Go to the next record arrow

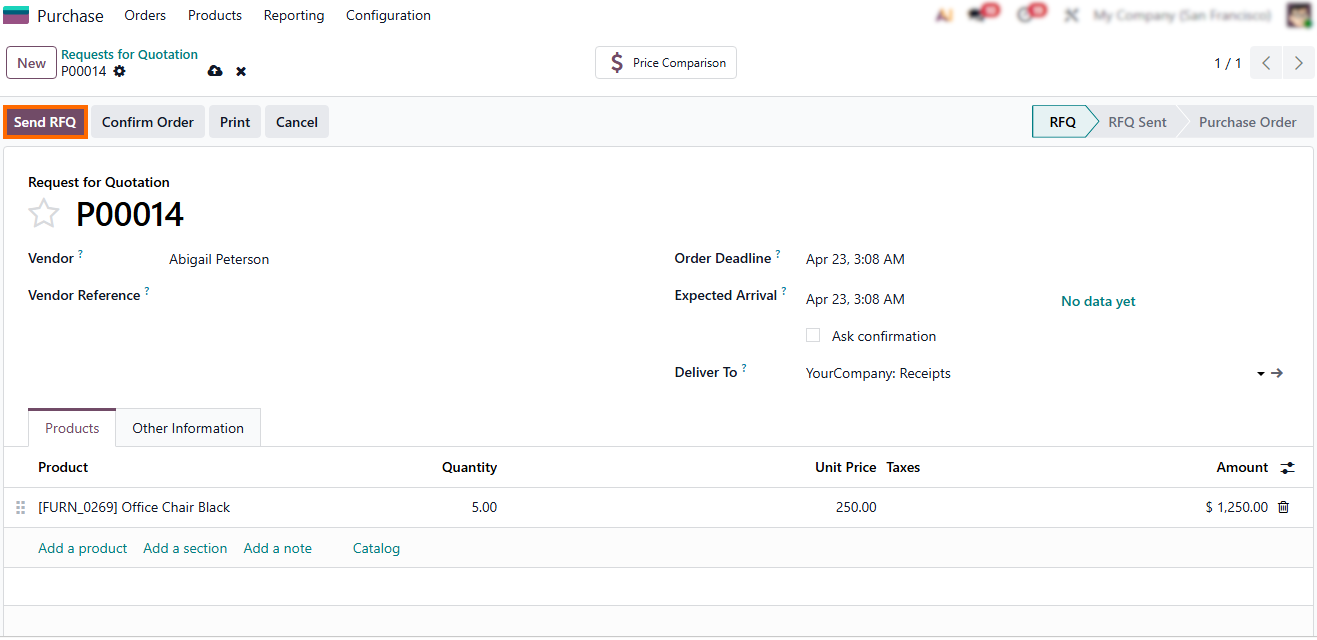click(1298, 63)
